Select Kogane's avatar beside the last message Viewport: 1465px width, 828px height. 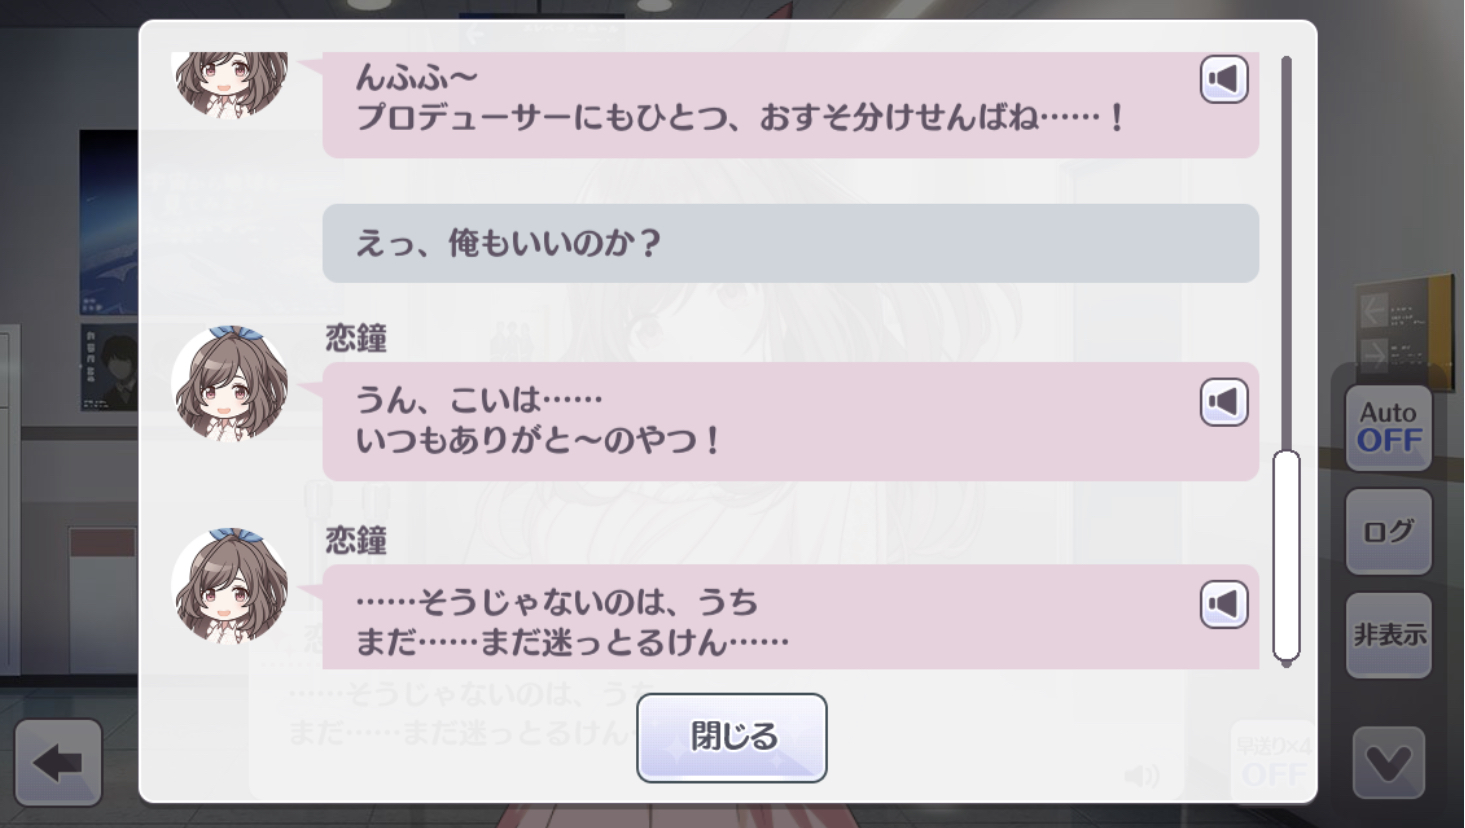[x=231, y=587]
